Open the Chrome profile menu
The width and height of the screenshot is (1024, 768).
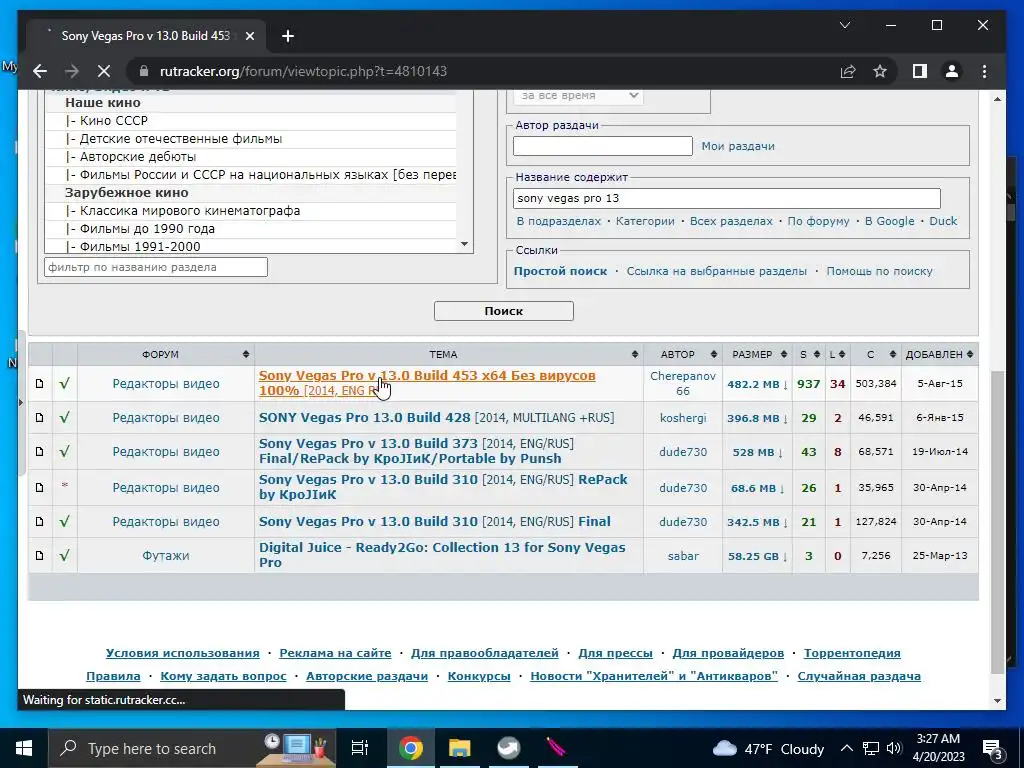(x=952, y=71)
